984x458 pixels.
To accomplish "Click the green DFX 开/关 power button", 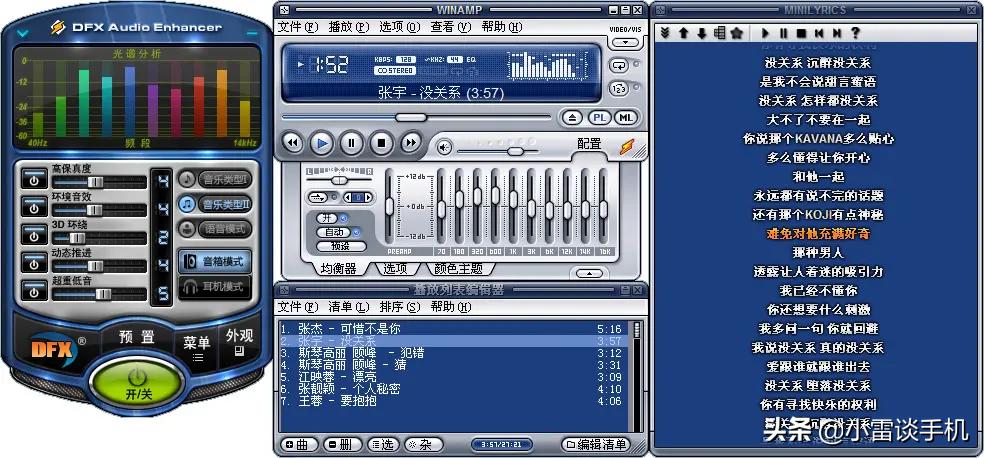I will 137,383.
